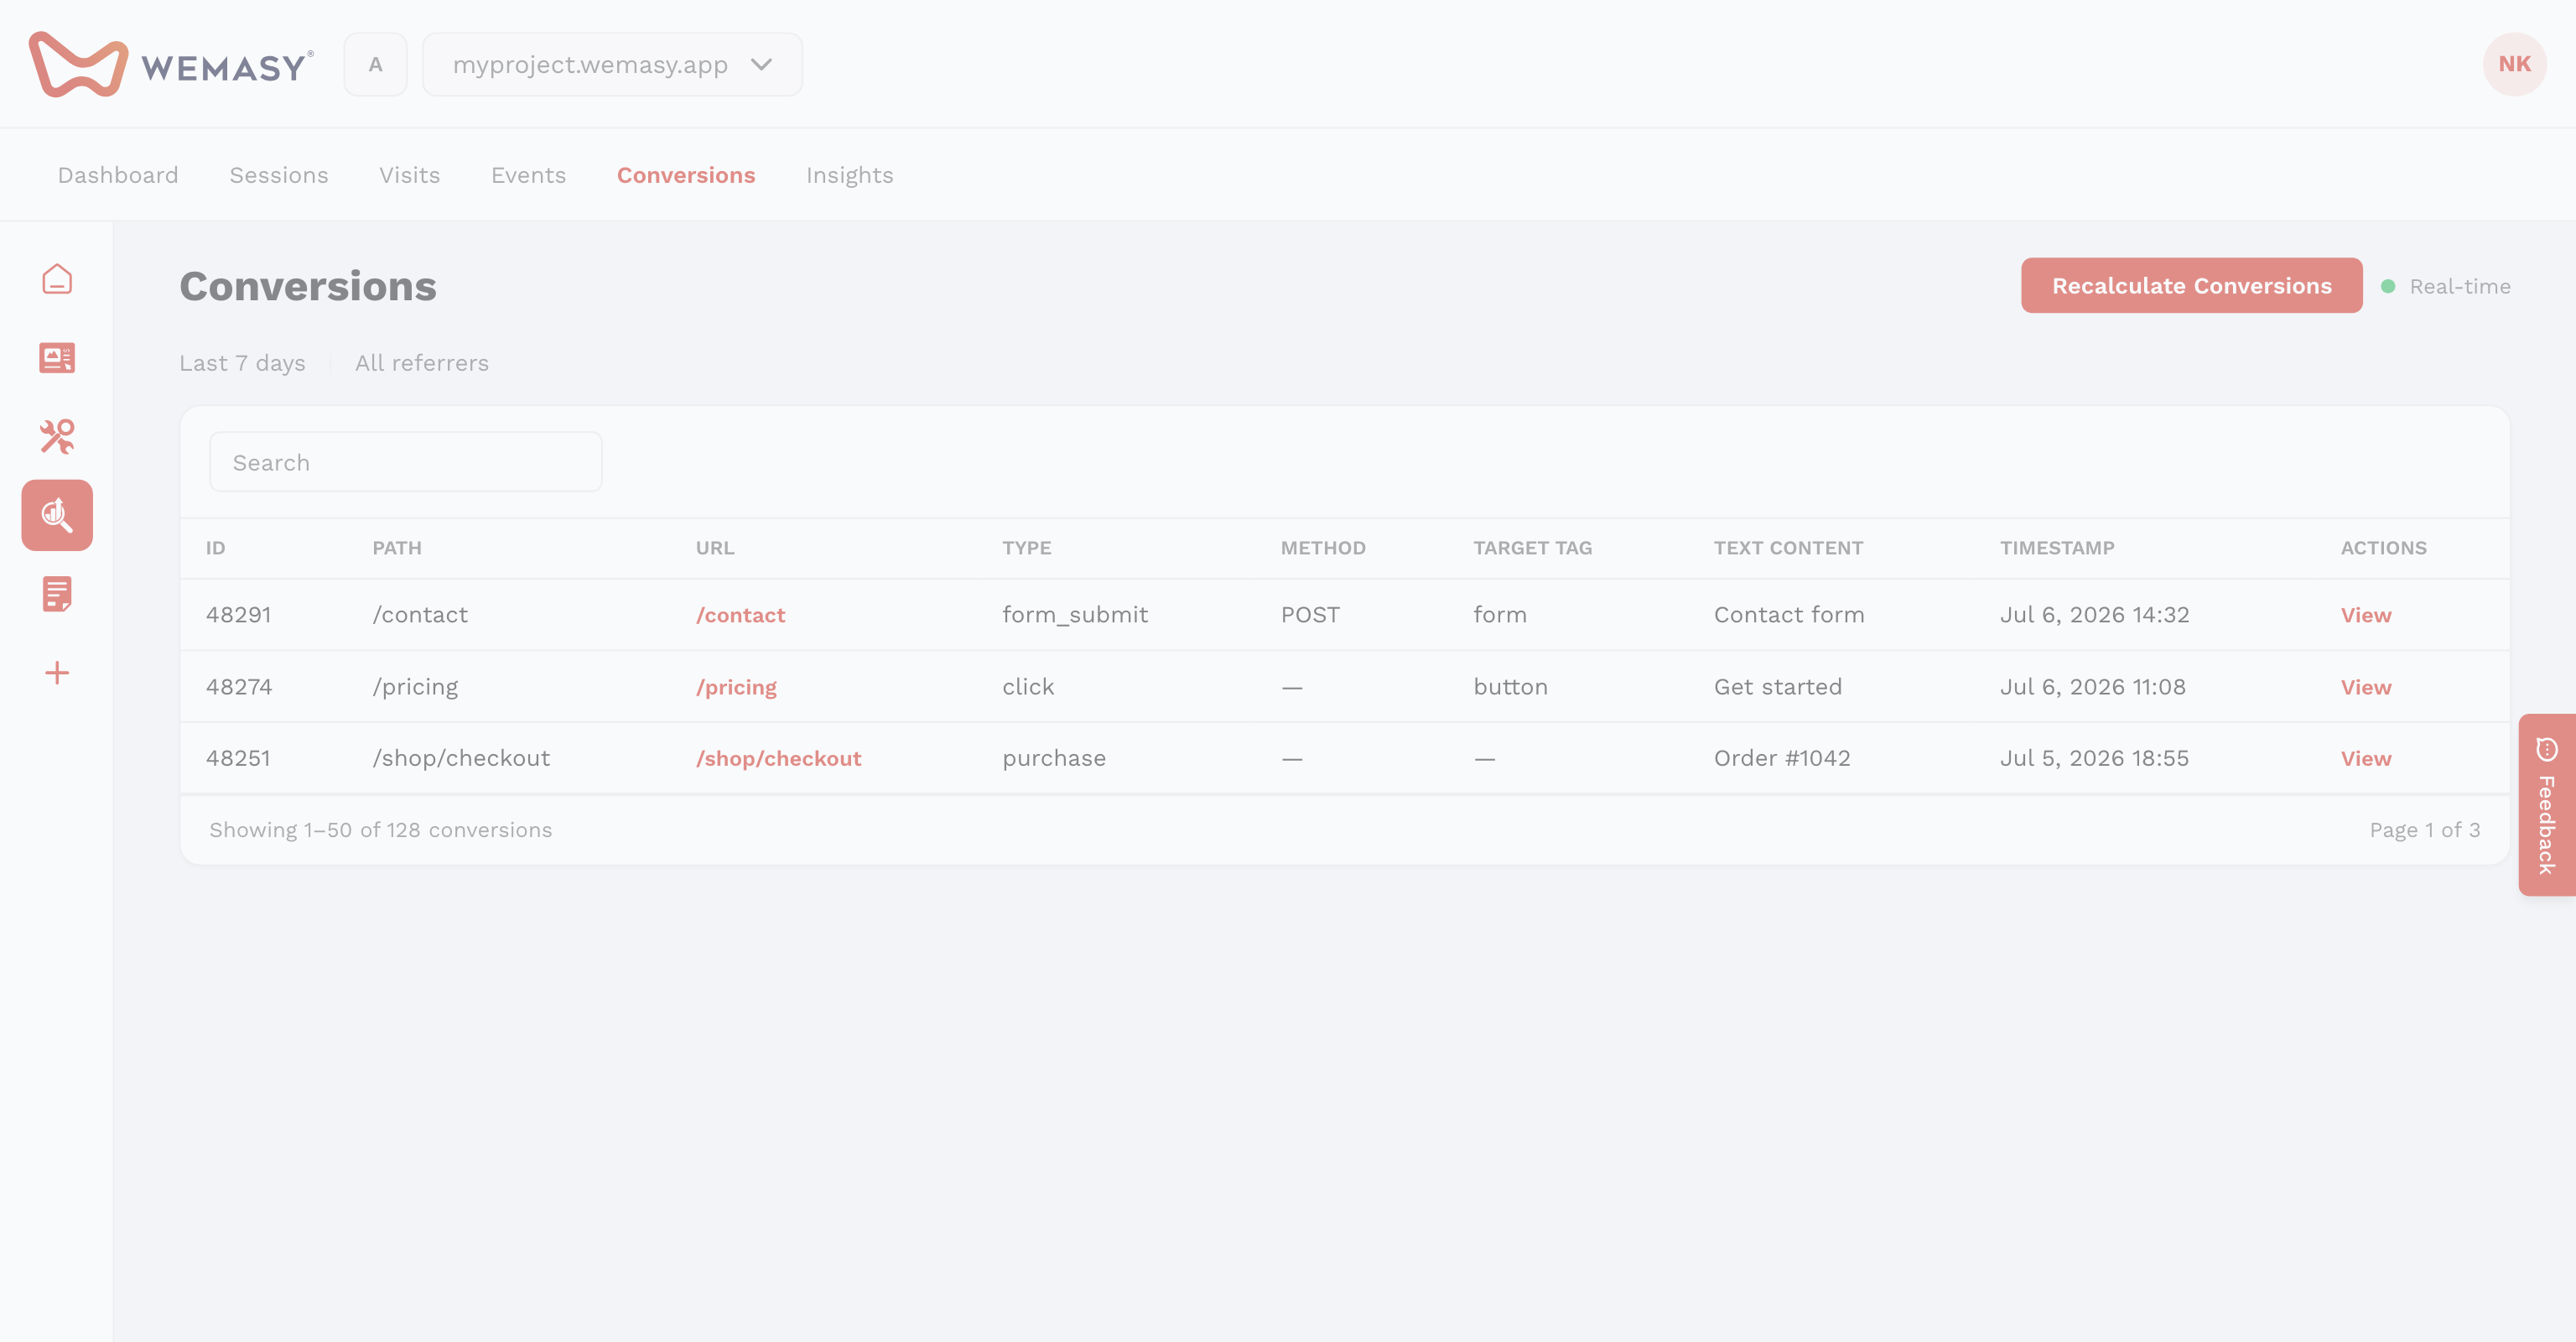Sort by the ID column header
This screenshot has width=2576, height=1342.
(215, 548)
